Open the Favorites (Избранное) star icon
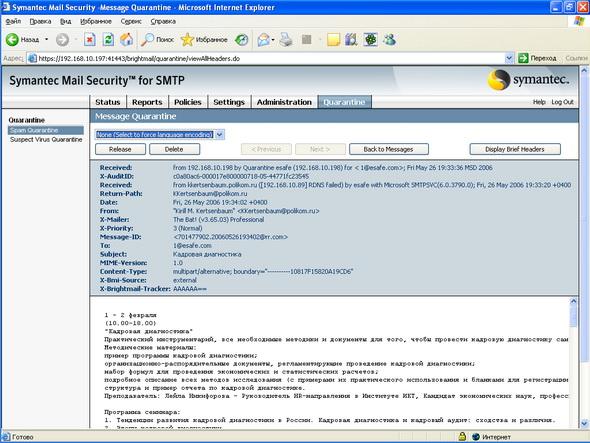Screen dimensions: 590x443 point(187,40)
